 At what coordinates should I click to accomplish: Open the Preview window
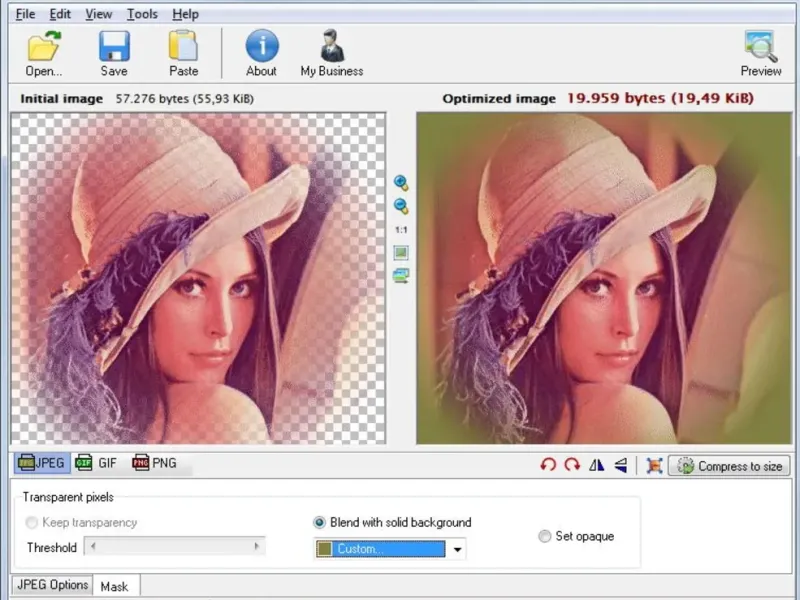tap(761, 53)
